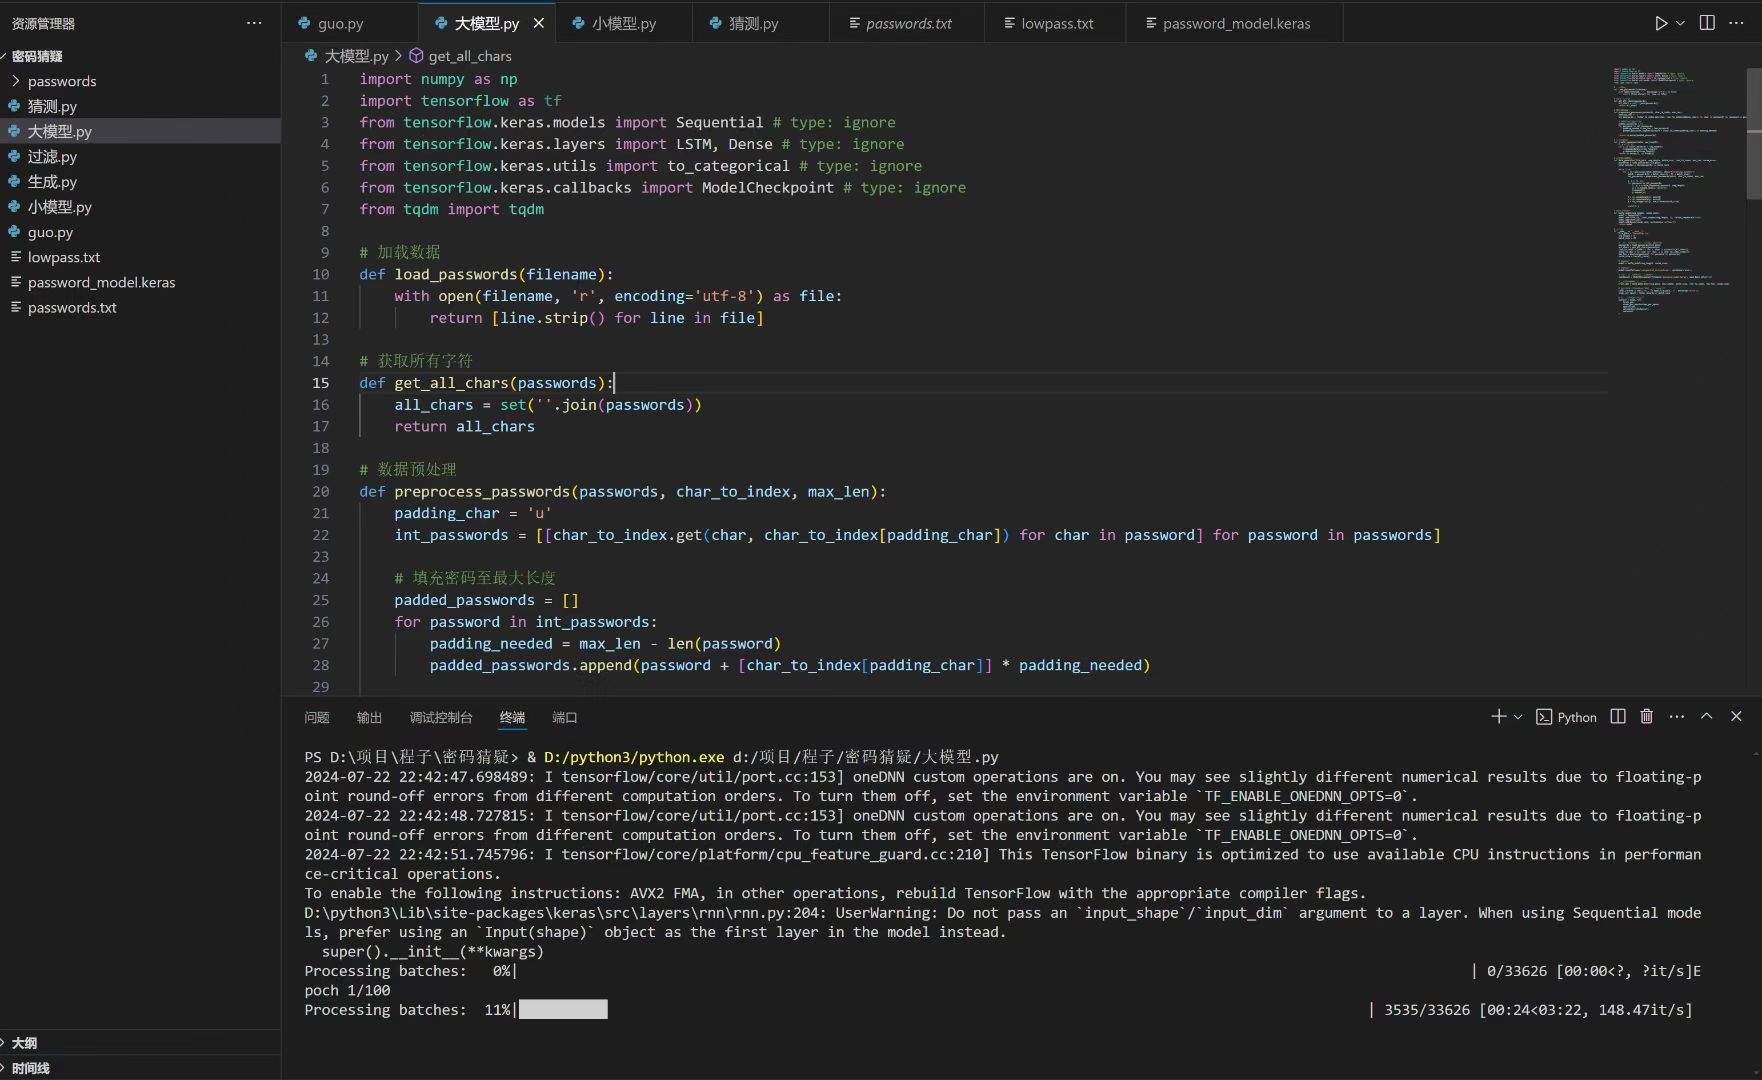
Task: Create a new terminal with plus icon
Action: pos(1498,717)
